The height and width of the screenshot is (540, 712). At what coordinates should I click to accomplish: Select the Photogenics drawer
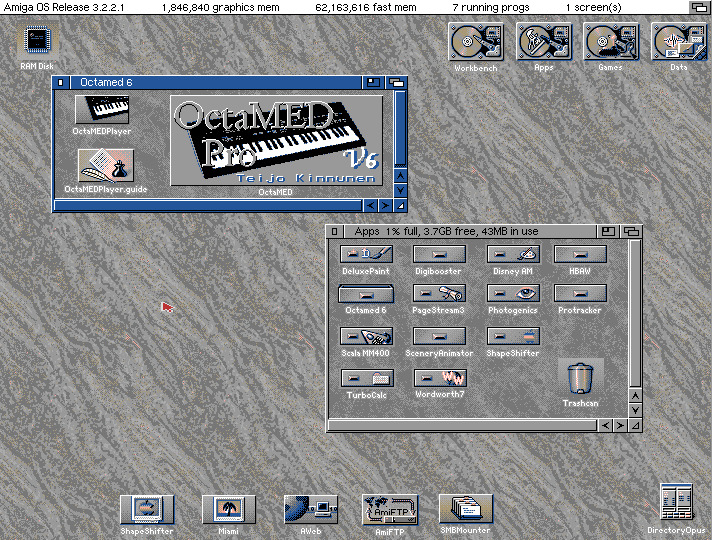point(513,293)
